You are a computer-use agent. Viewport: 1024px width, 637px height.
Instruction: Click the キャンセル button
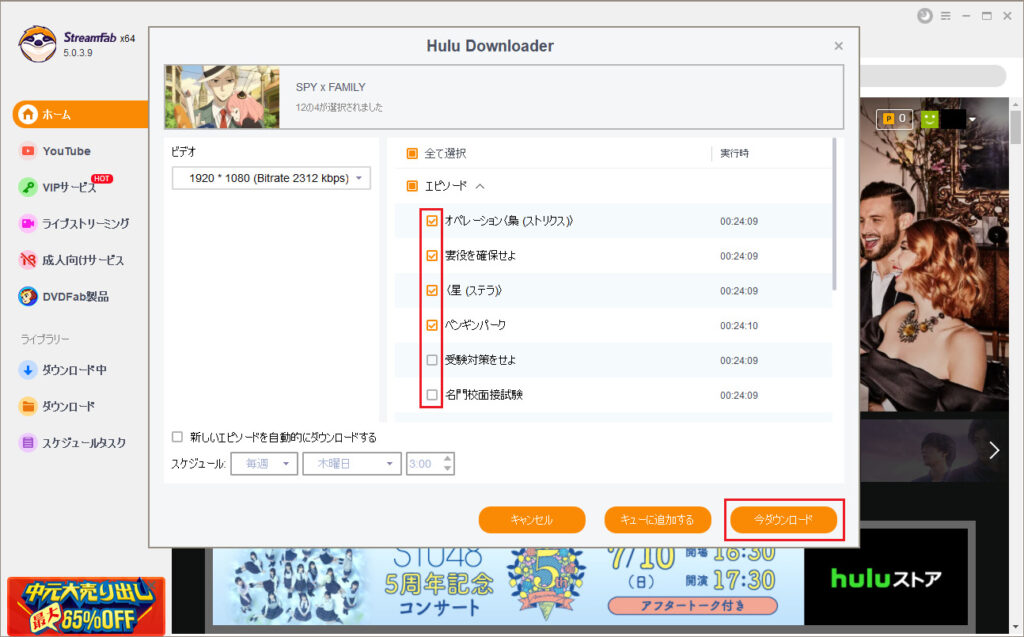(532, 520)
